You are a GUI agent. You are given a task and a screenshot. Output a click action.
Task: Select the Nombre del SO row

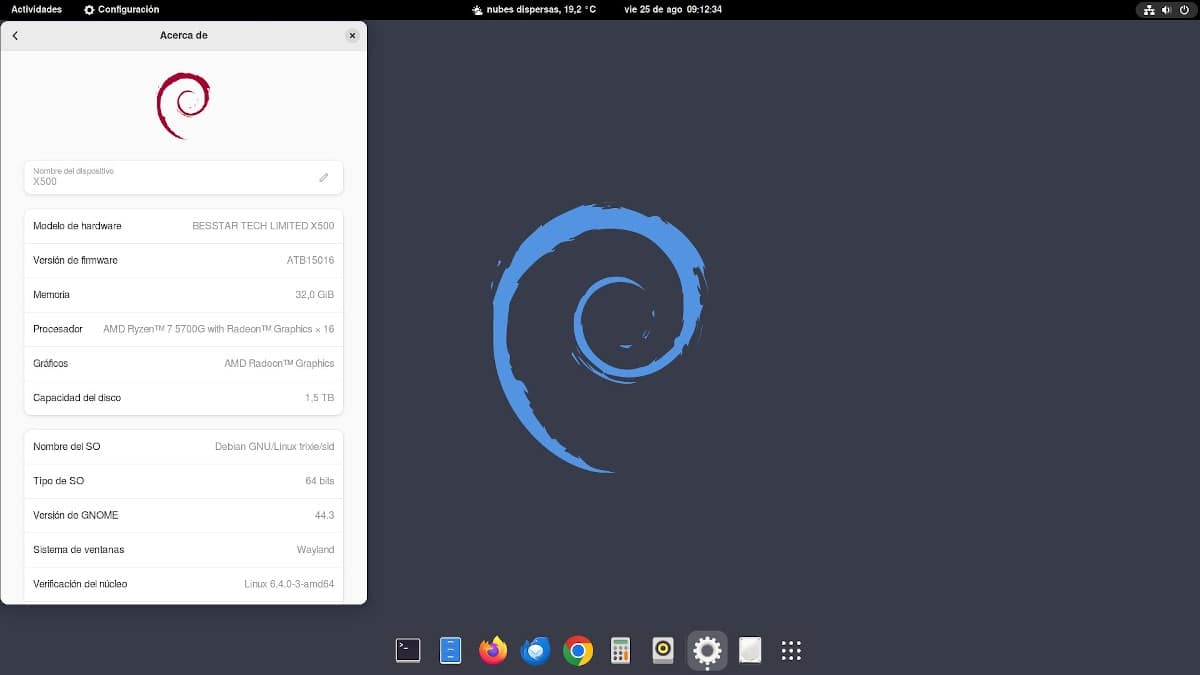pos(183,447)
